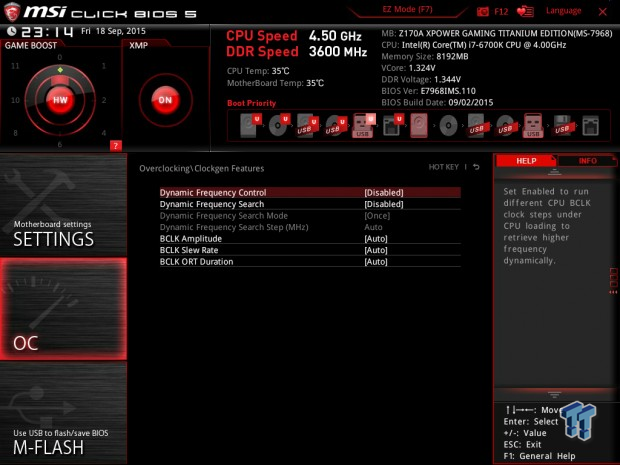620x465 pixels.
Task: Click Dynamic Frequency Search Step Auto value
Action: [373, 227]
